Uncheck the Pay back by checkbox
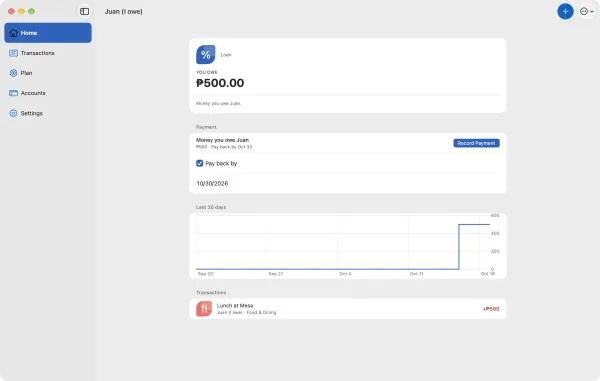 199,163
